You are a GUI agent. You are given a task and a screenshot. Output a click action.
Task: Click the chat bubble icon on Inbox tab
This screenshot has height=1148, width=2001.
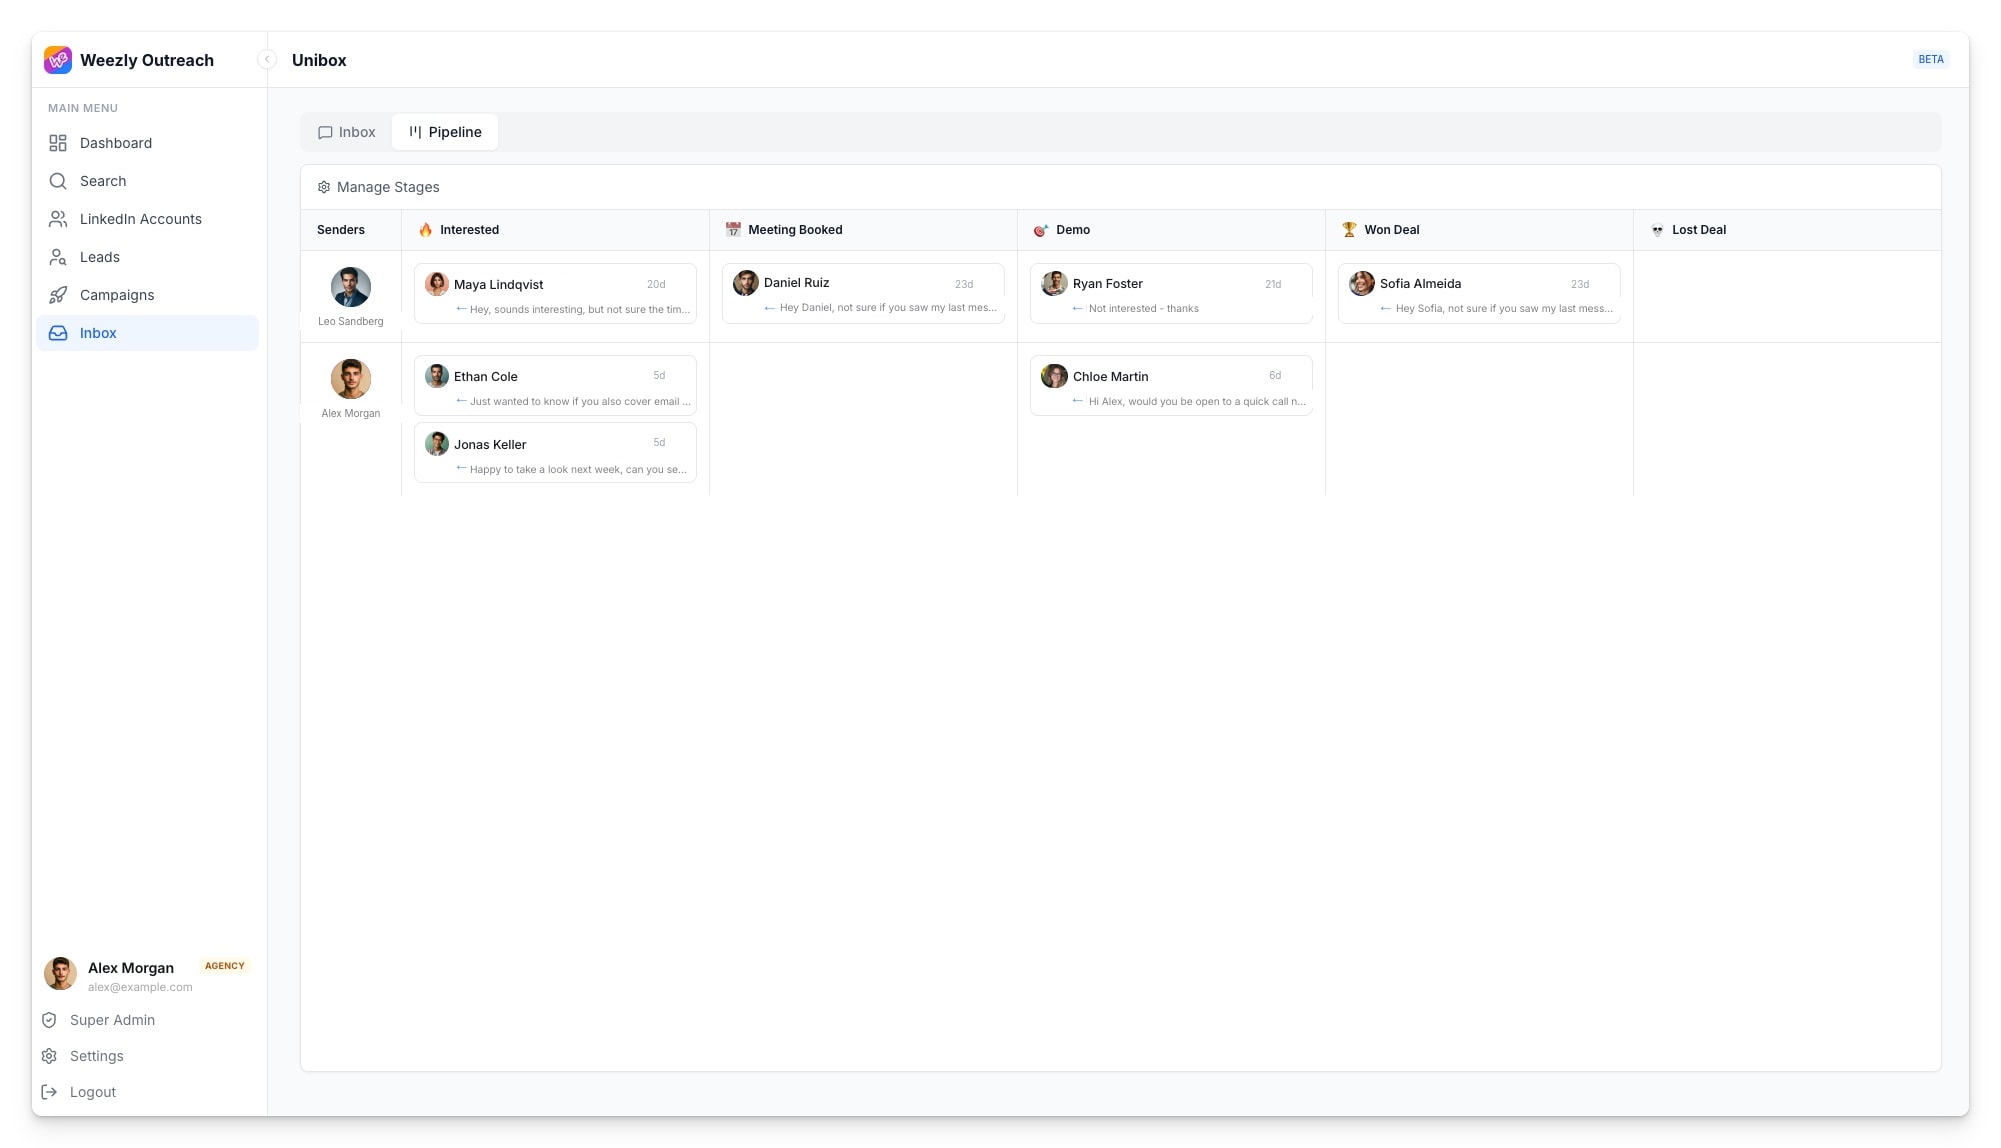(325, 132)
